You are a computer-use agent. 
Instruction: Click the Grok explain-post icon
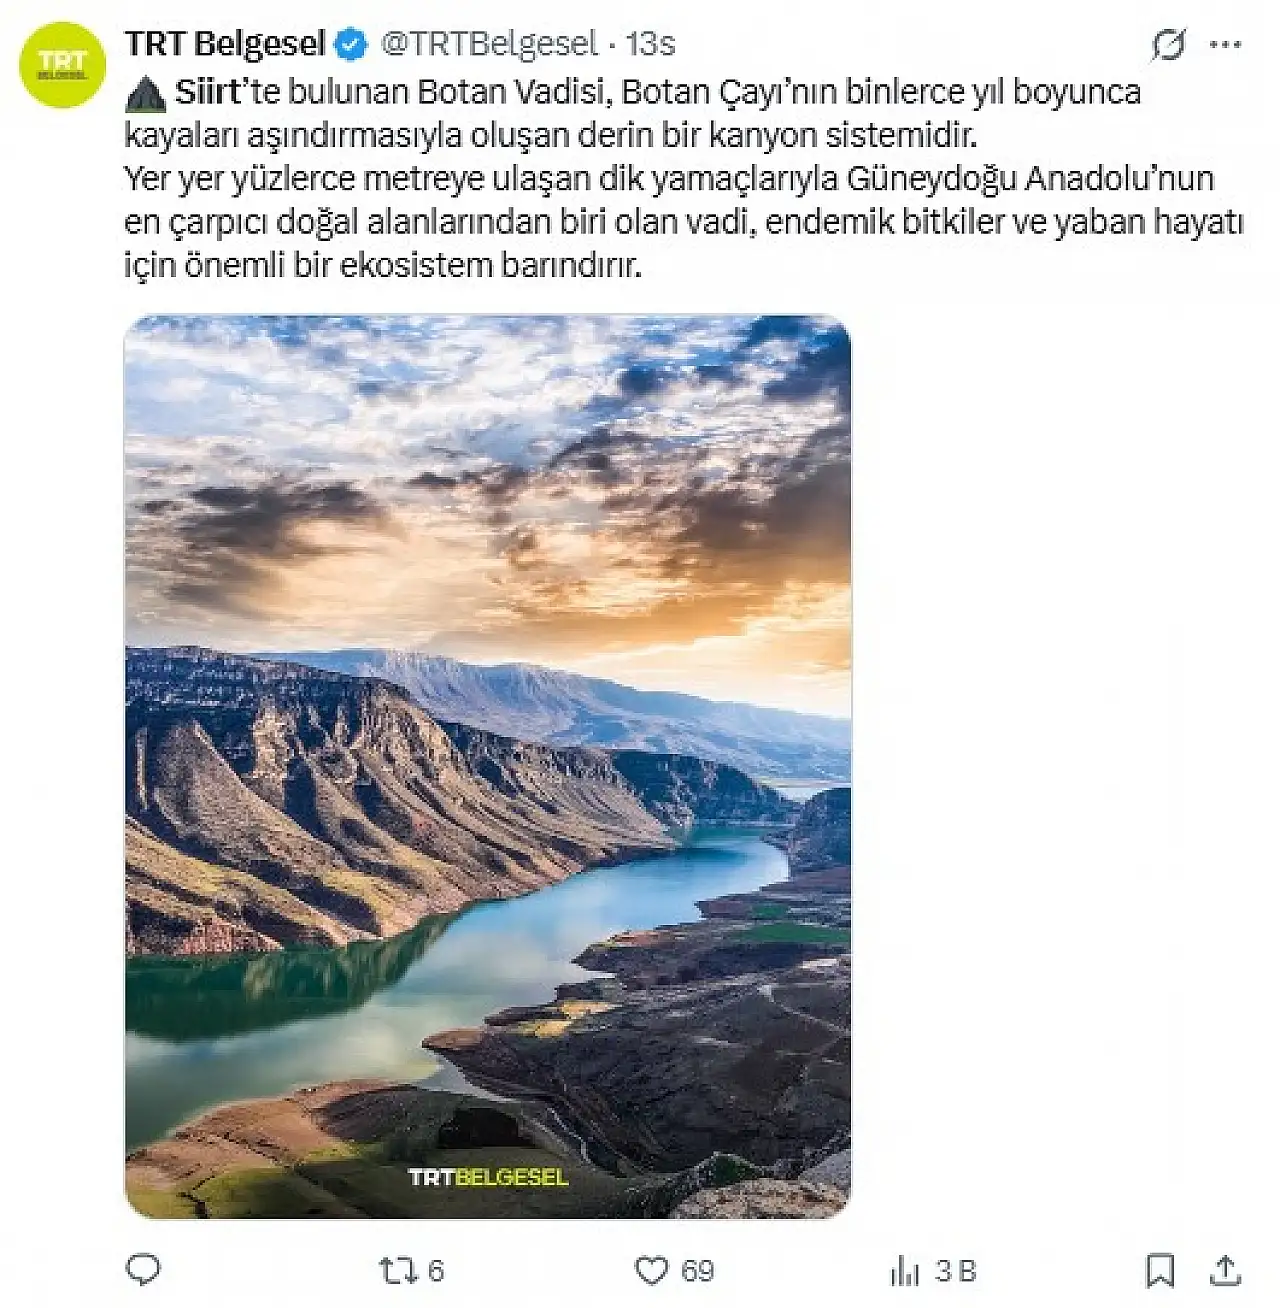[x=1168, y=44]
